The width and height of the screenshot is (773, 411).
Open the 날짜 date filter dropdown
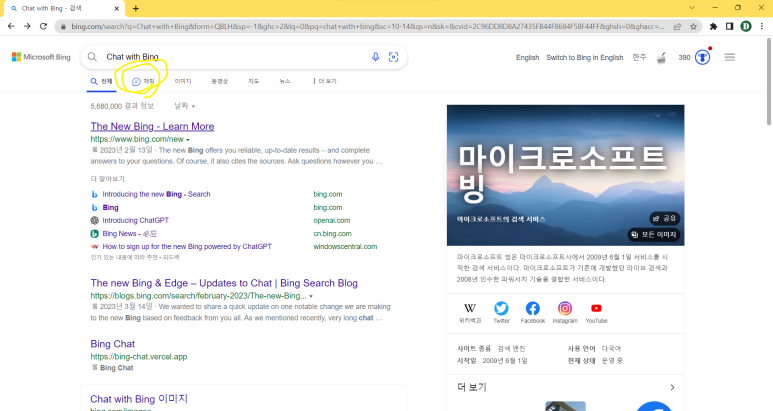pyautogui.click(x=184, y=106)
